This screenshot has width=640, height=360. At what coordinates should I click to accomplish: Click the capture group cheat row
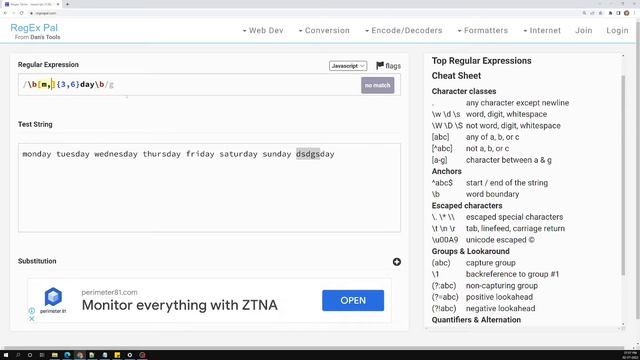coord(474,263)
